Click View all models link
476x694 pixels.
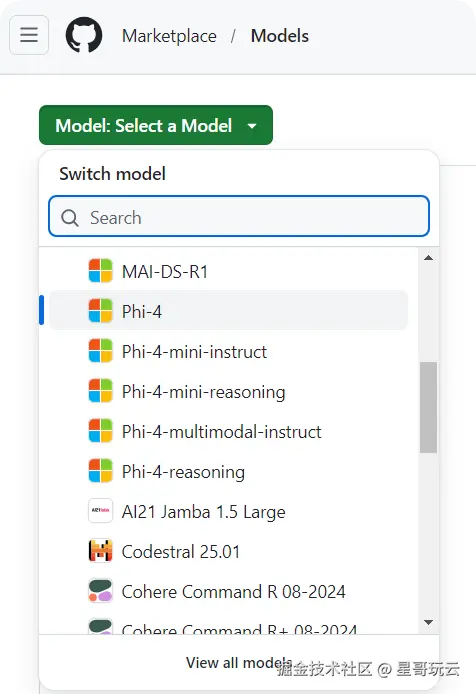[239, 662]
